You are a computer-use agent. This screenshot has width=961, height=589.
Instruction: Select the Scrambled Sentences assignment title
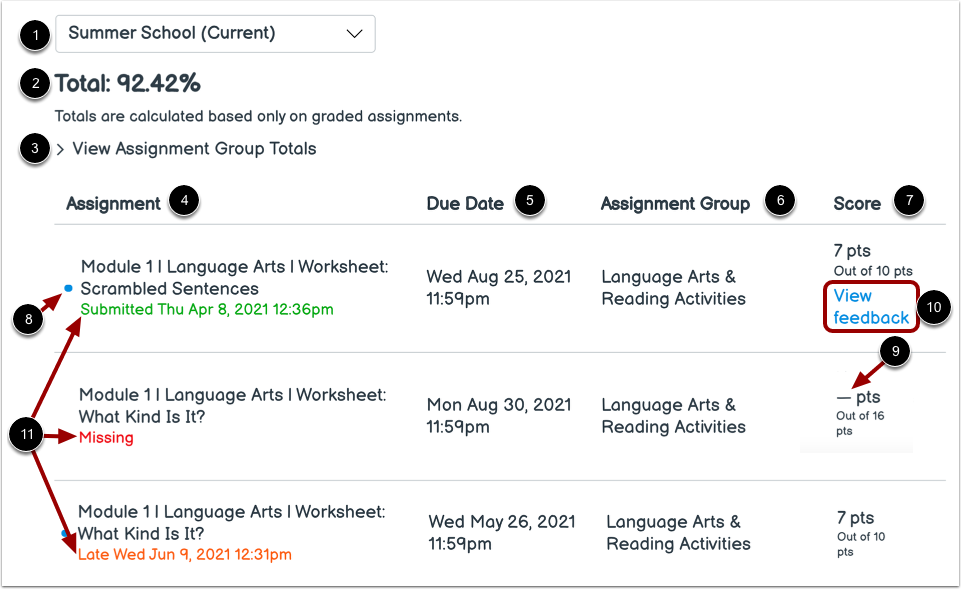[x=233, y=277]
